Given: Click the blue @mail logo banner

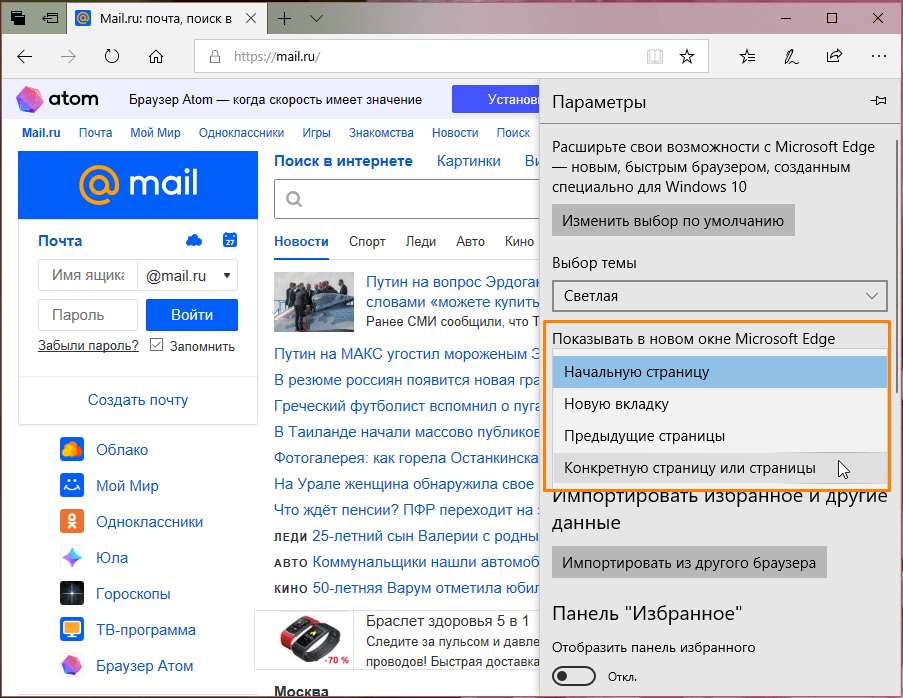Looking at the screenshot, I should pyautogui.click(x=138, y=185).
